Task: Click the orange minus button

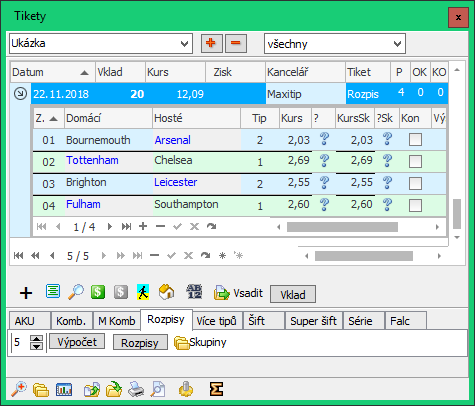Action: tap(236, 43)
